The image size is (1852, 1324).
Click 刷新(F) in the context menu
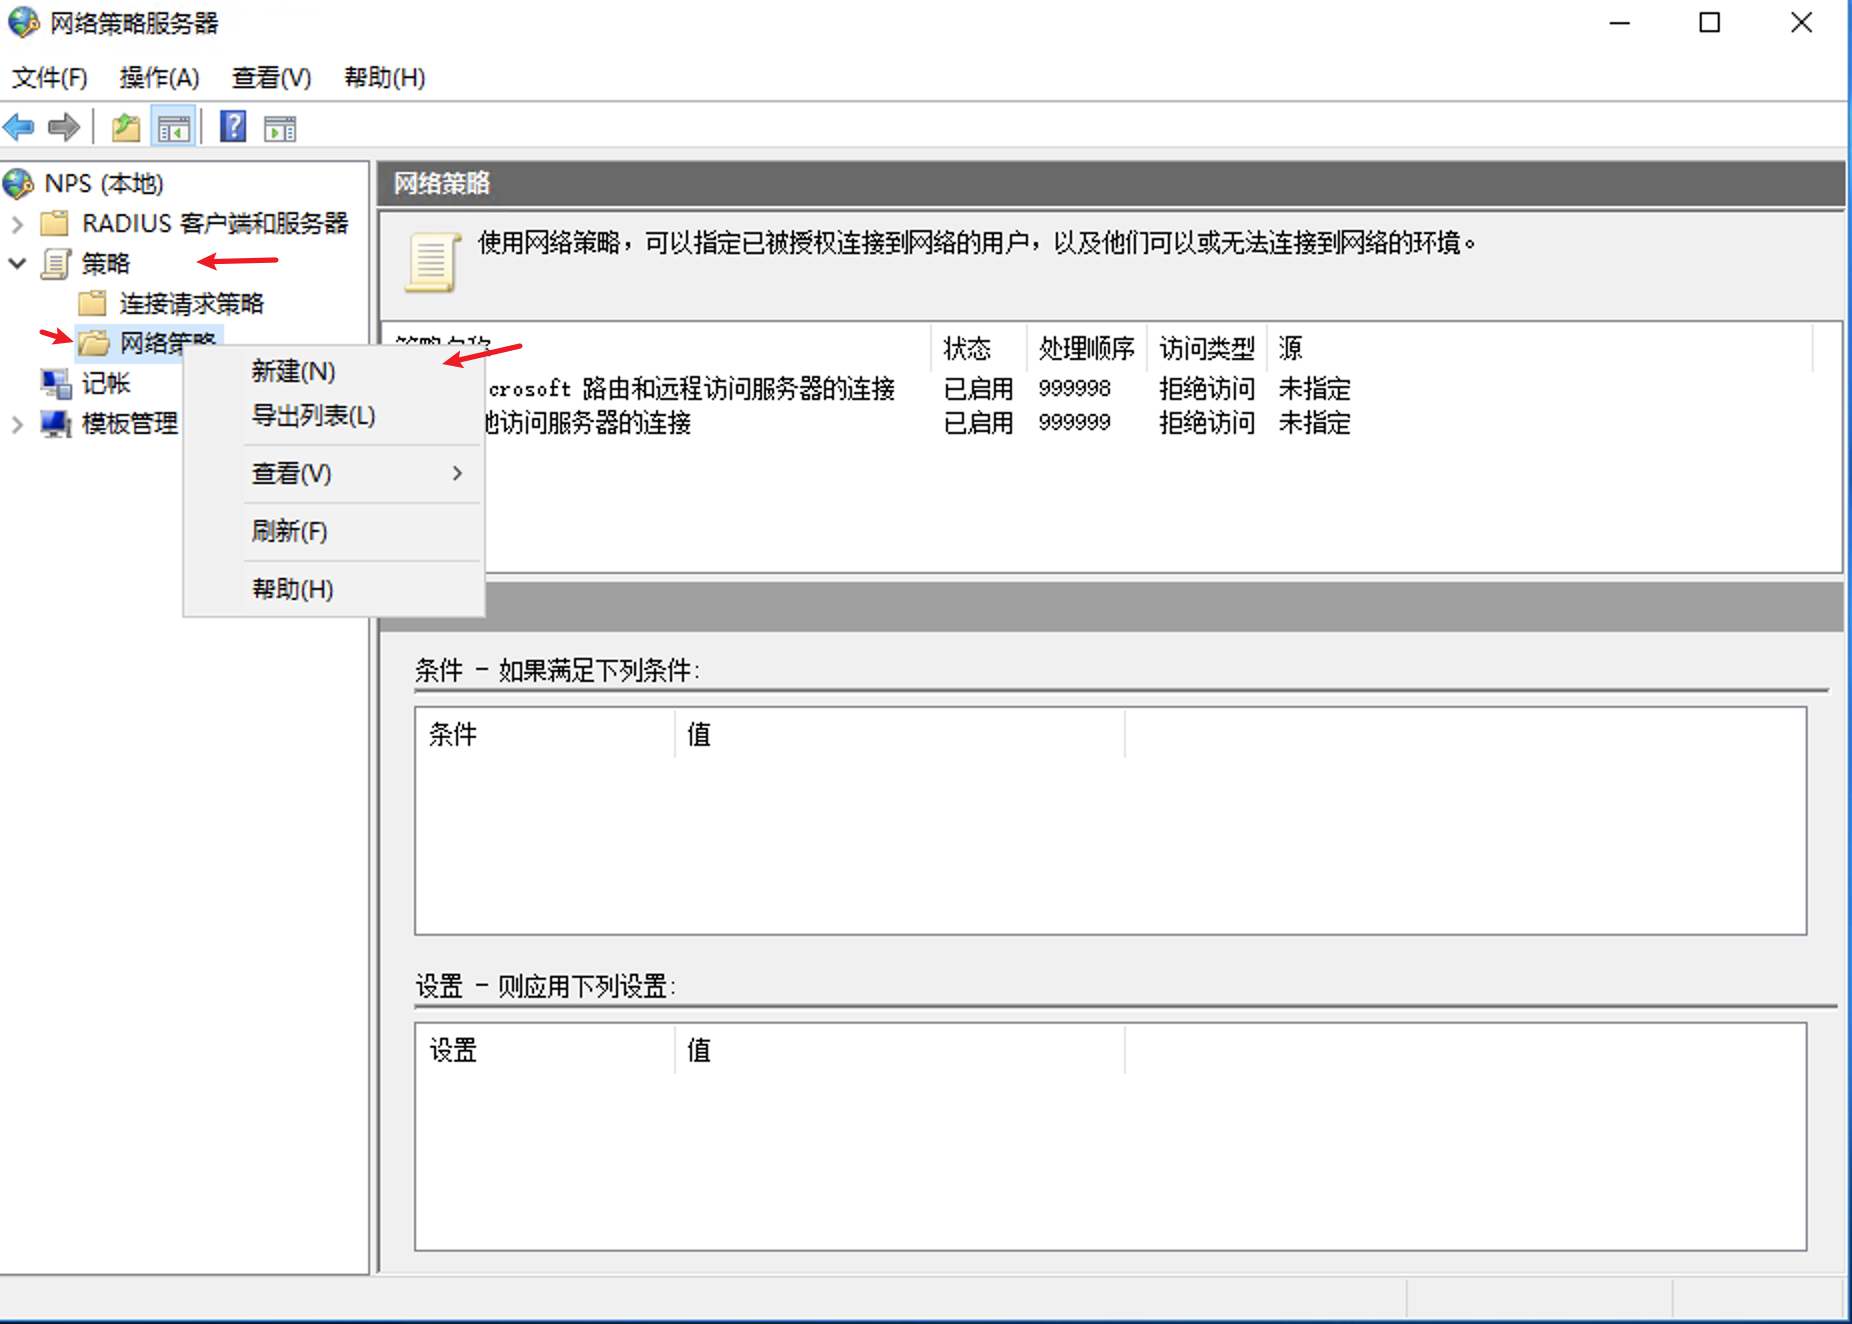point(288,531)
